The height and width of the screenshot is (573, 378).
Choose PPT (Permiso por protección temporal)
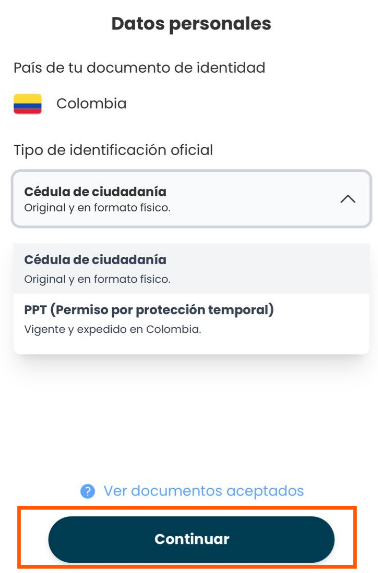pyautogui.click(x=192, y=319)
